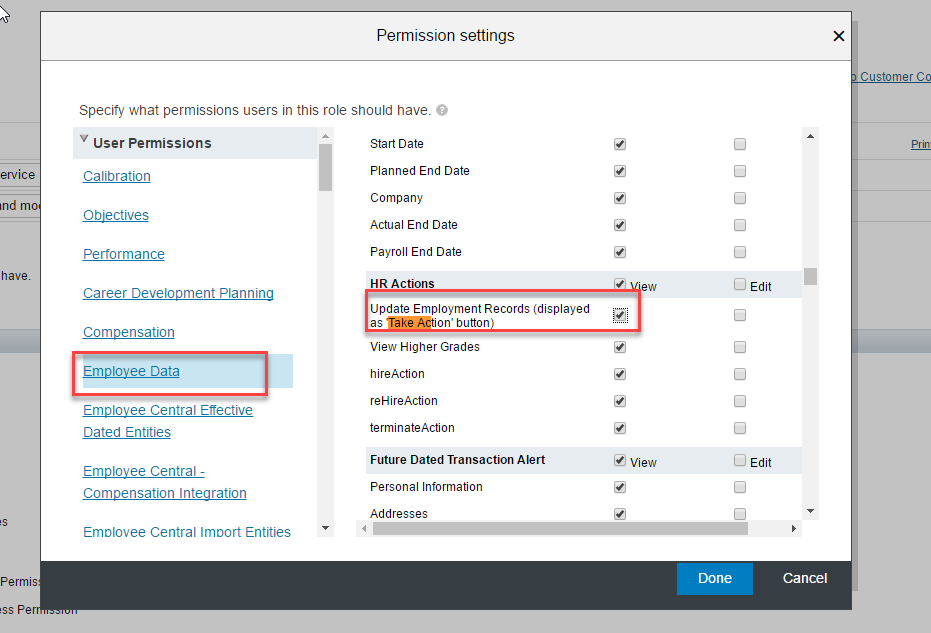Click the right panel scroll-up arrow
This screenshot has width=931, height=633.
pyautogui.click(x=810, y=137)
